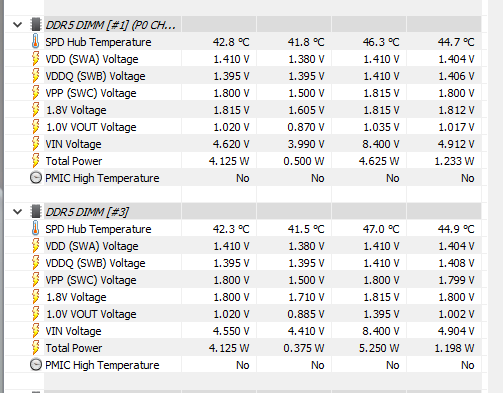Click lightning icon for DIMM #3 Total Power
503x393 pixels.
(x=35, y=348)
